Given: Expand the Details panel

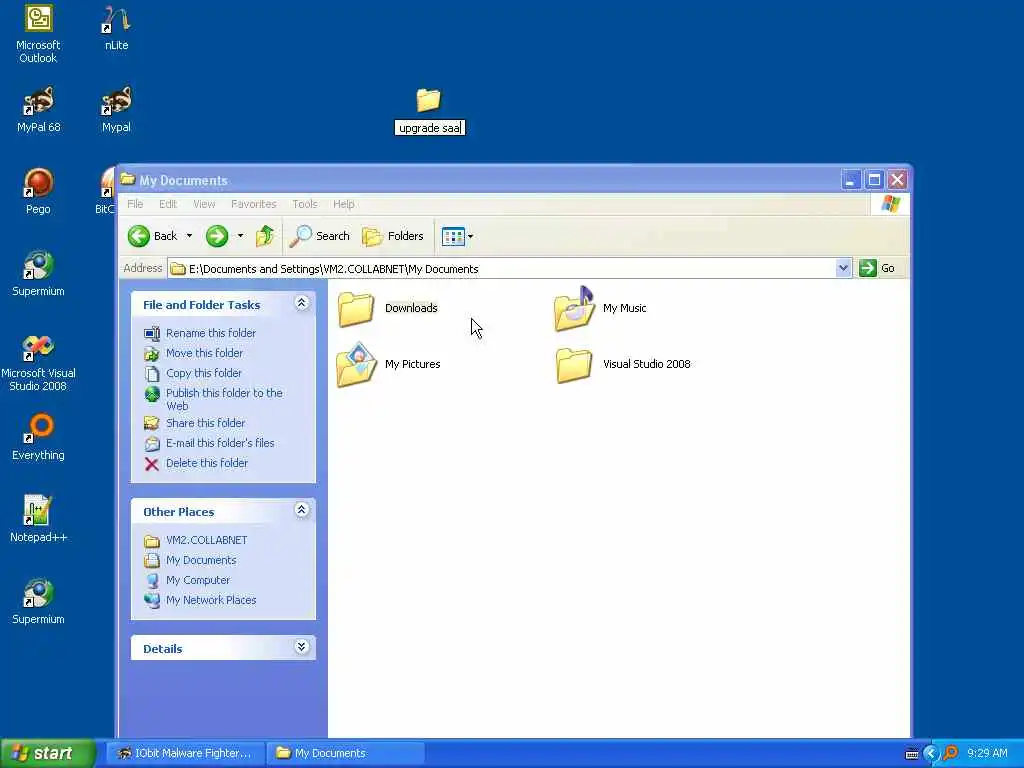Looking at the screenshot, I should point(302,647).
